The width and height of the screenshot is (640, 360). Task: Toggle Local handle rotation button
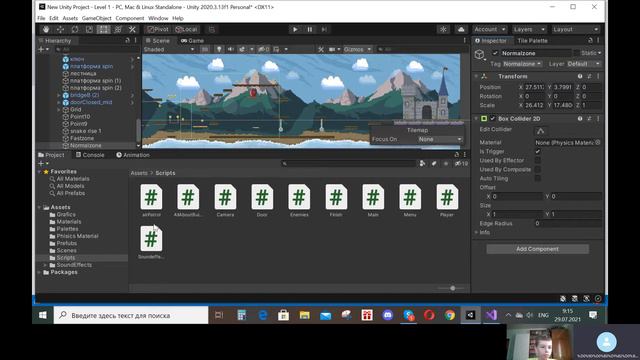tap(186, 29)
